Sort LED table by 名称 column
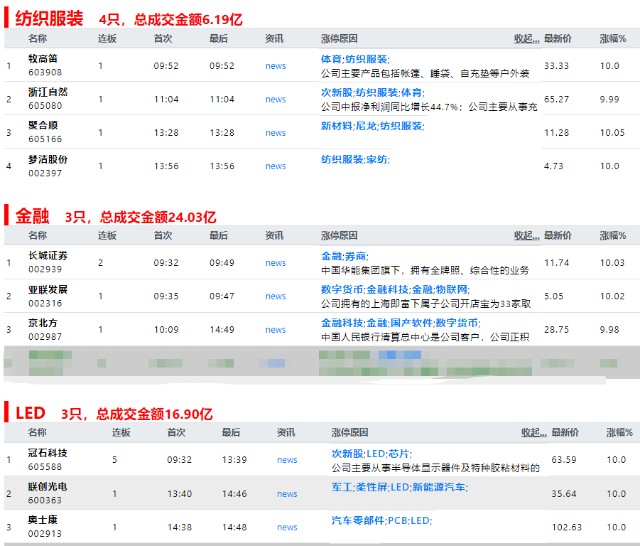 tap(38, 433)
